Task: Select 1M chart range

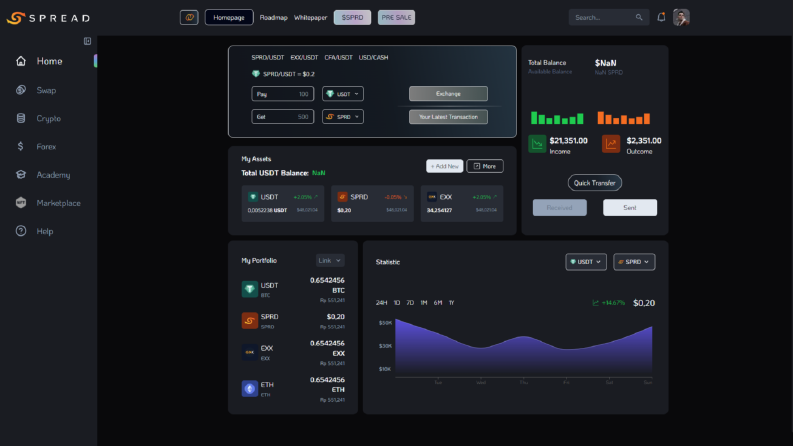Action: coord(424,303)
